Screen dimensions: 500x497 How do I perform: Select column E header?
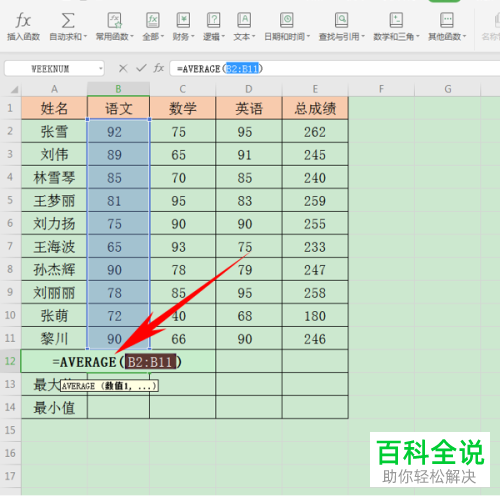tap(315, 89)
